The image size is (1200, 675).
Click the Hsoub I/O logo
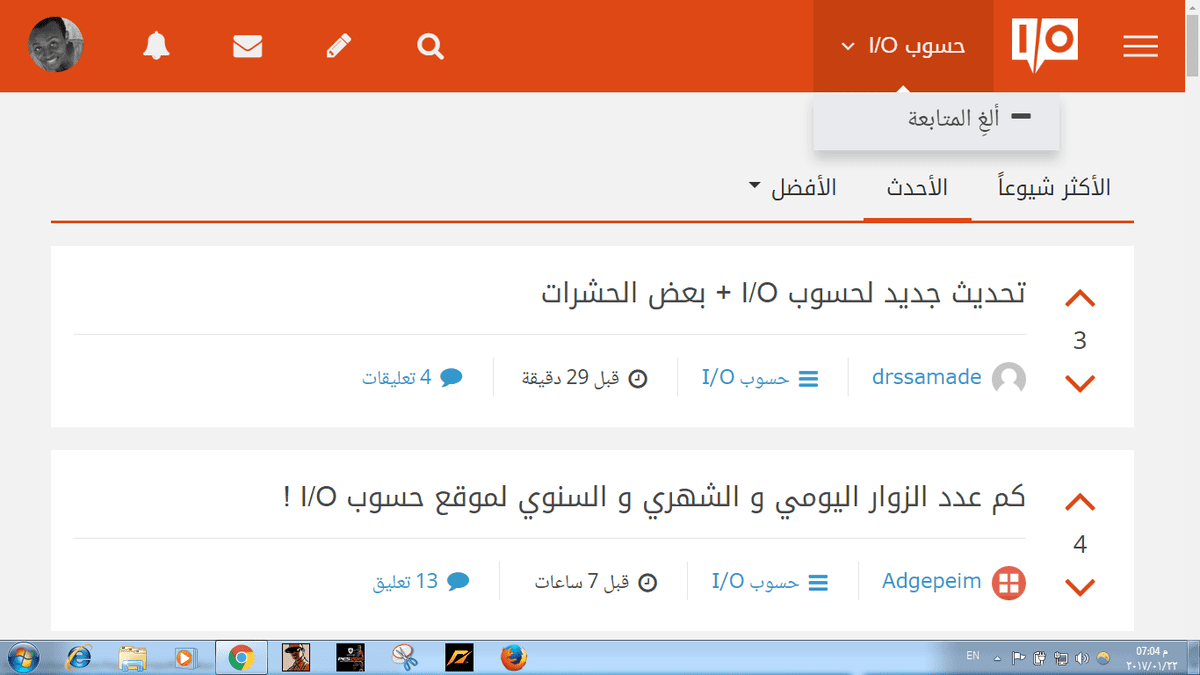coord(1045,46)
